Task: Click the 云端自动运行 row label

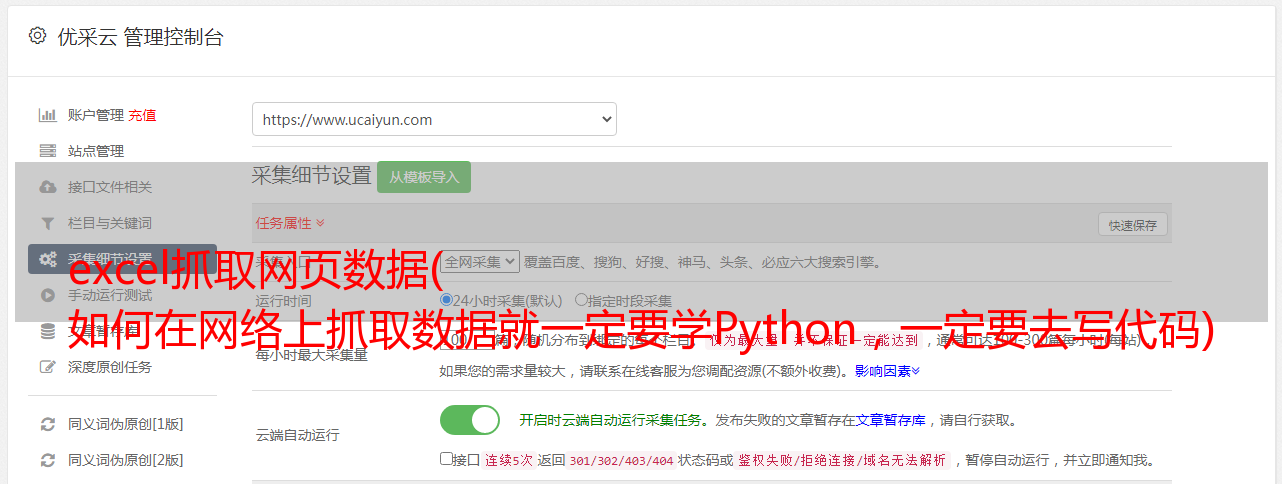Action: (297, 435)
